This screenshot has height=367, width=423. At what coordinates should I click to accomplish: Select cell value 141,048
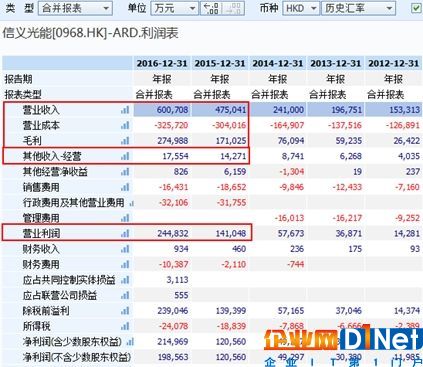click(x=230, y=233)
